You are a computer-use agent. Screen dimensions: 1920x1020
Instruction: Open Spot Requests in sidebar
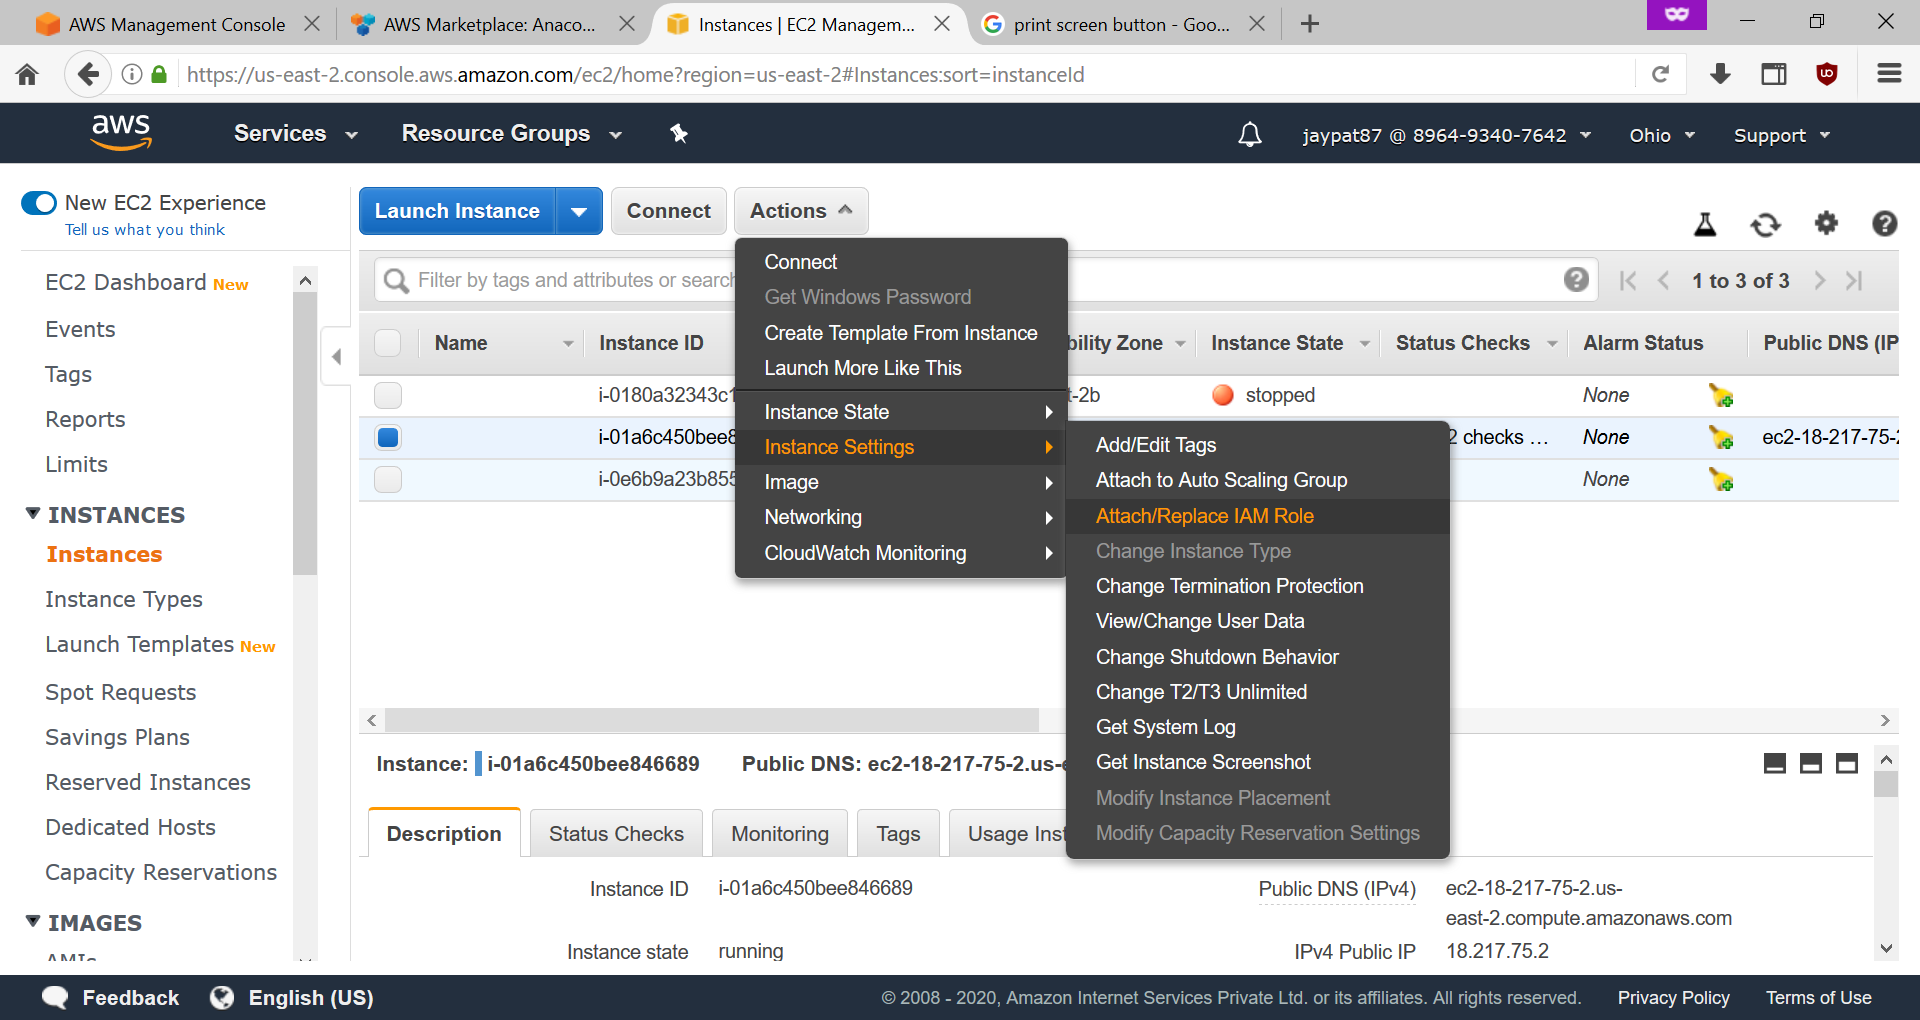click(x=121, y=692)
